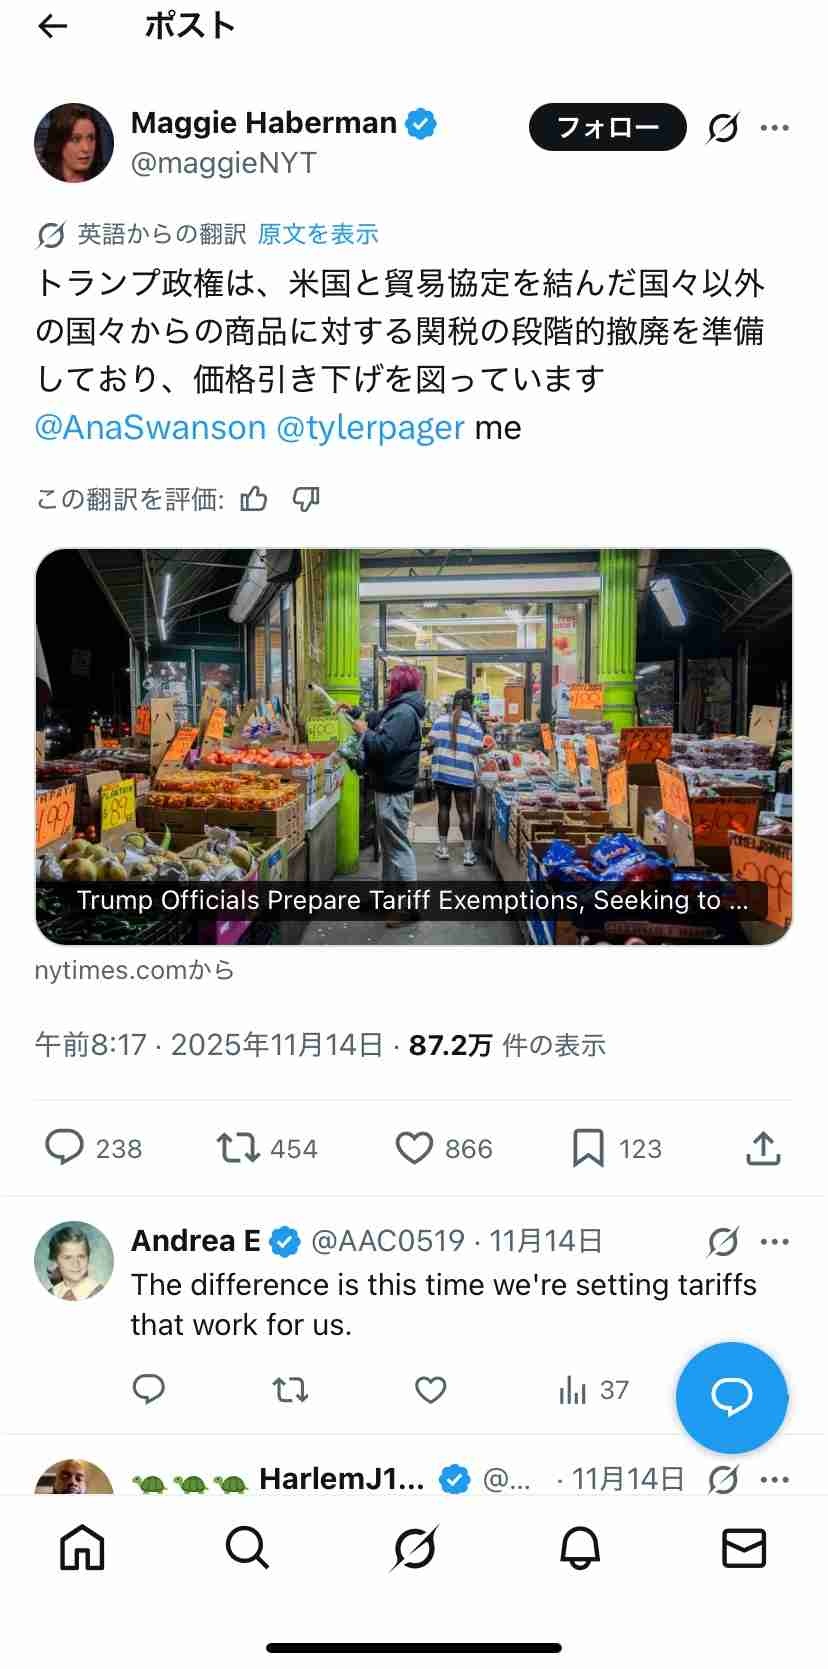The image size is (828, 1669).
Task: Open more options menu on Maggie's post
Action: coord(775,128)
